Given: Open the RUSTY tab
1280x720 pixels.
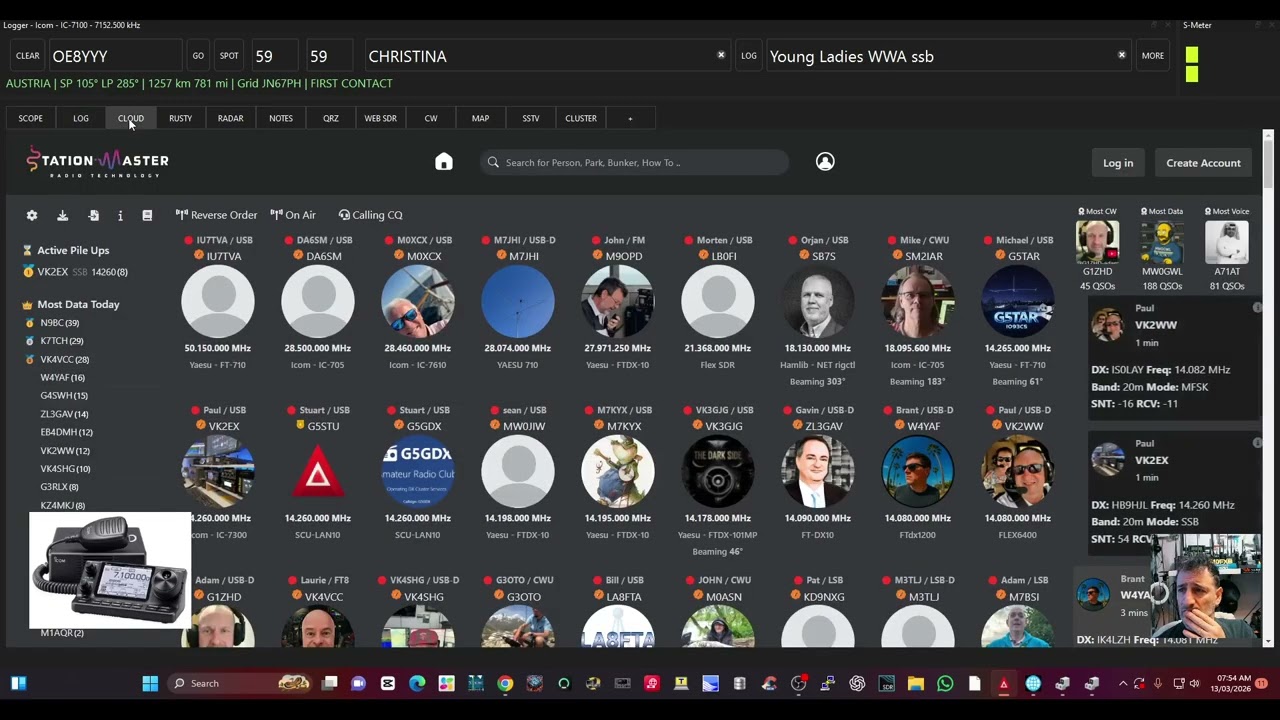Looking at the screenshot, I should tap(181, 118).
